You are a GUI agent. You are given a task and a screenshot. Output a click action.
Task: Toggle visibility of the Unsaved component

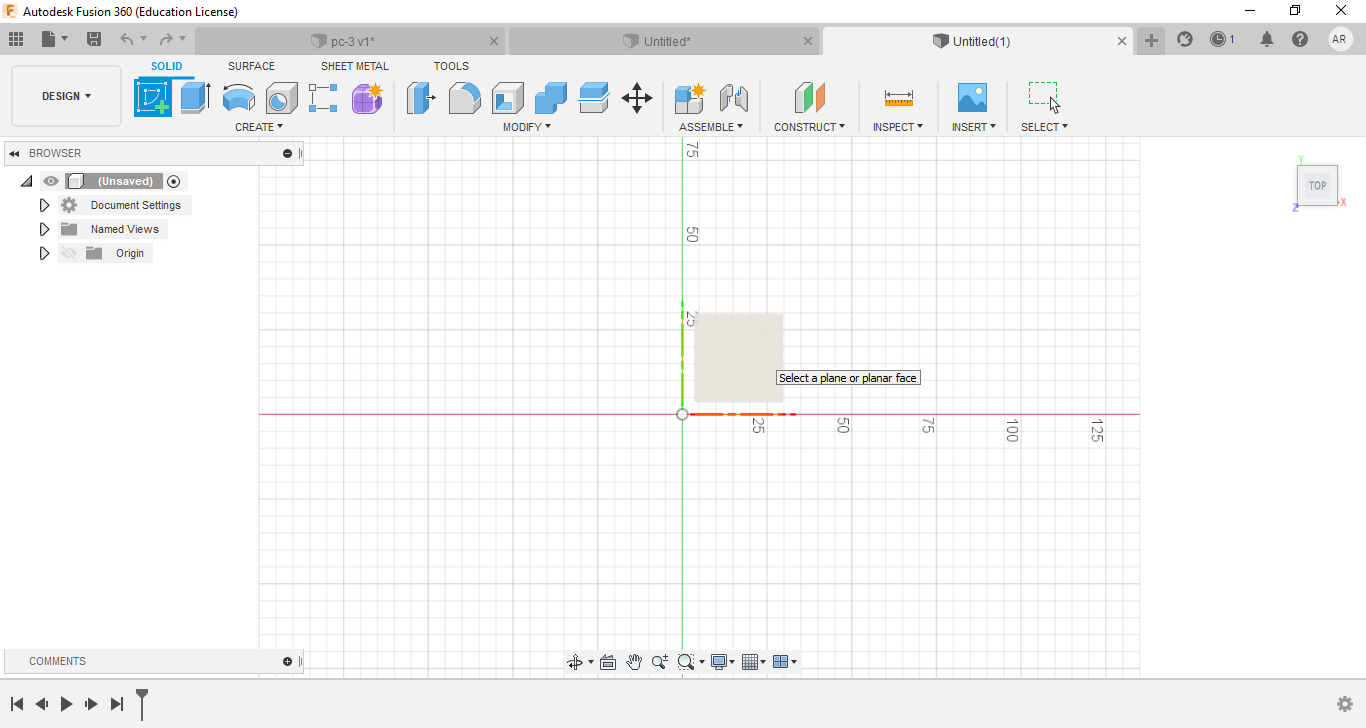(51, 181)
